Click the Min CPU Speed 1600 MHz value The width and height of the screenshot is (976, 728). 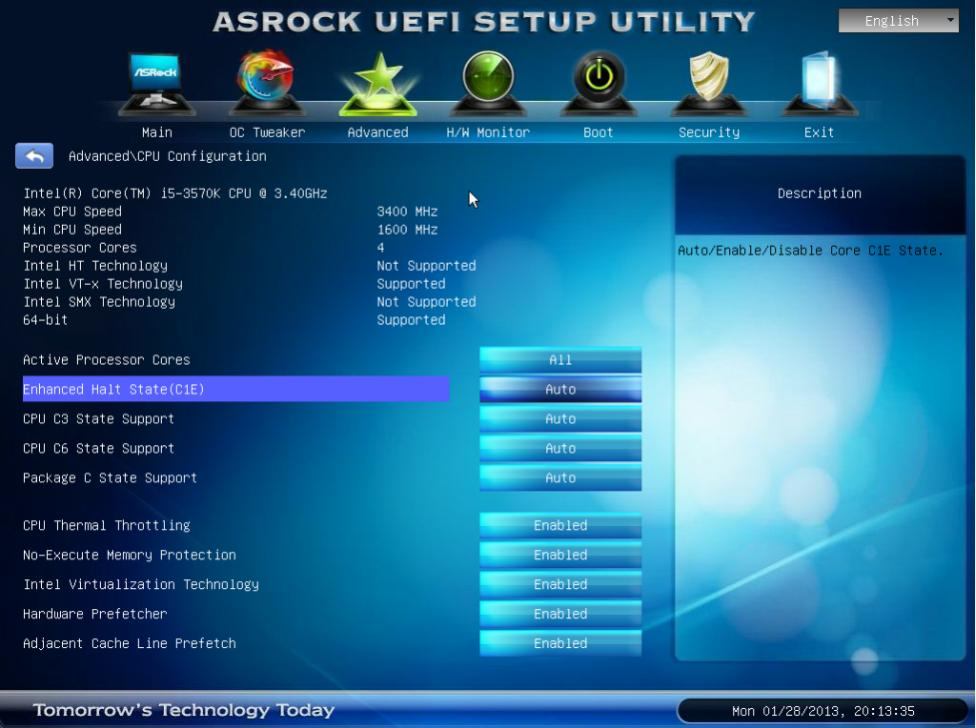(x=407, y=230)
